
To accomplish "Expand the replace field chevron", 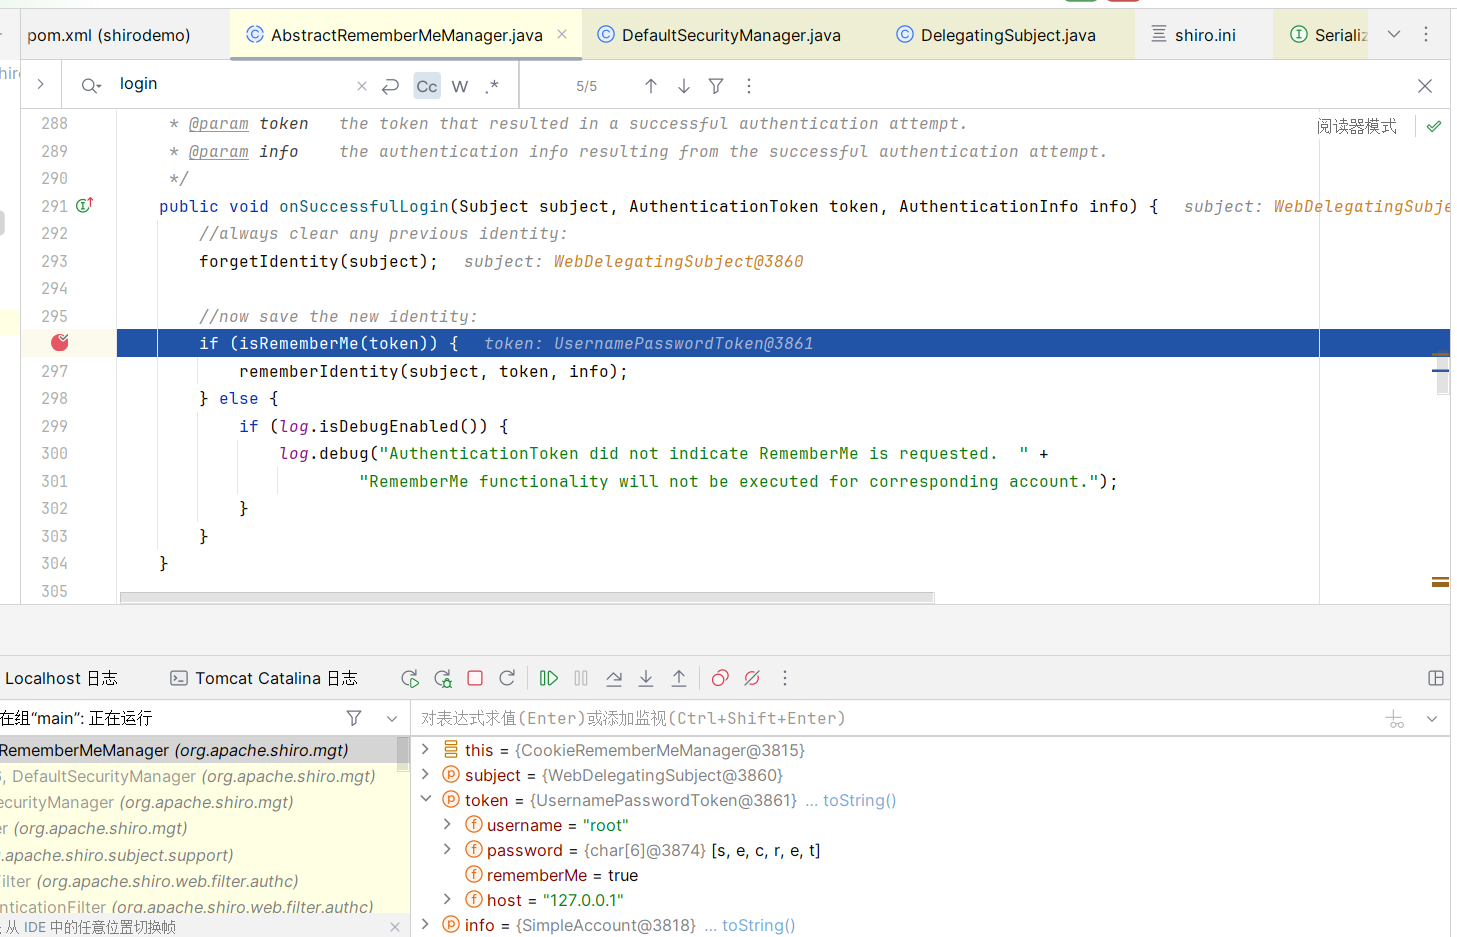I will click(x=40, y=84).
